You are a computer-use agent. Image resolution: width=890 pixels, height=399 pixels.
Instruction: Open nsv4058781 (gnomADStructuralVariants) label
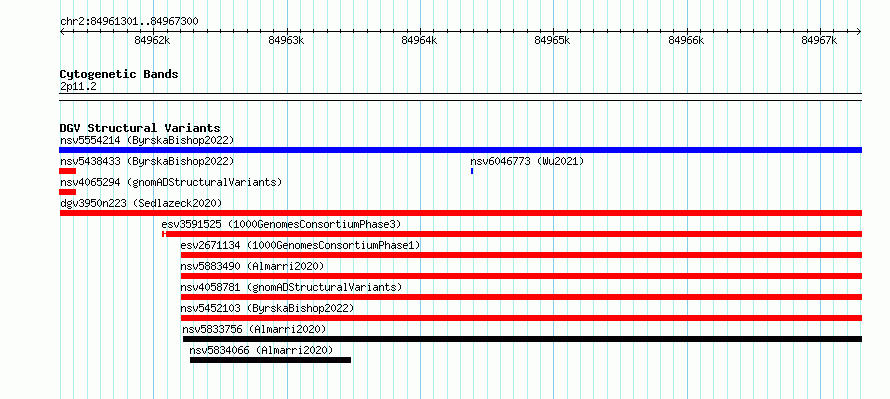pyautogui.click(x=291, y=287)
